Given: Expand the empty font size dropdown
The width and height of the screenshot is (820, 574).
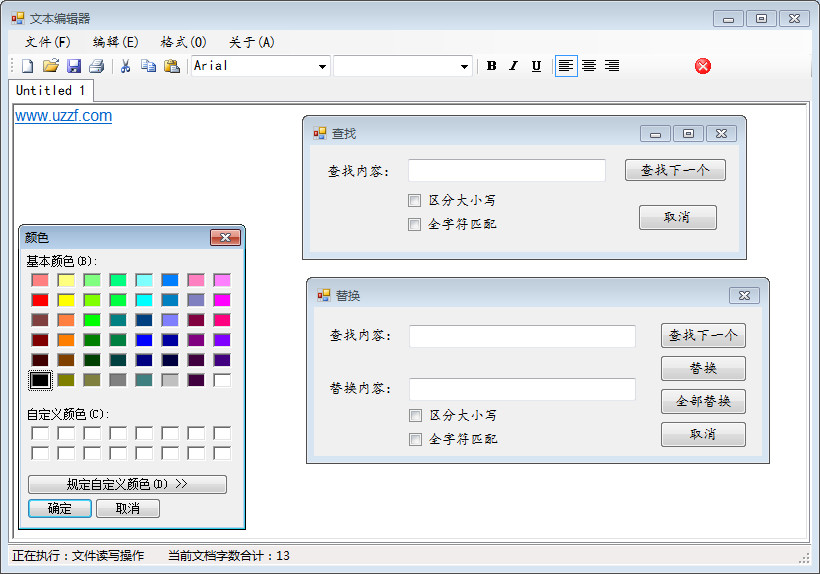Looking at the screenshot, I should [465, 67].
